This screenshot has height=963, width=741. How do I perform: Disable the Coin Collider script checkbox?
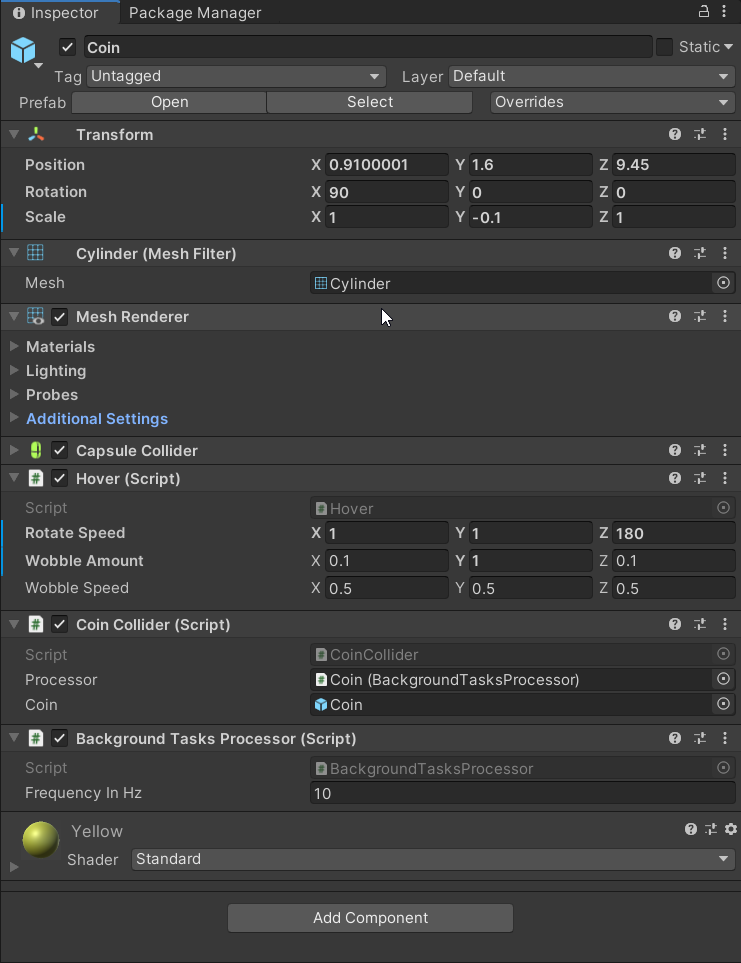click(60, 625)
